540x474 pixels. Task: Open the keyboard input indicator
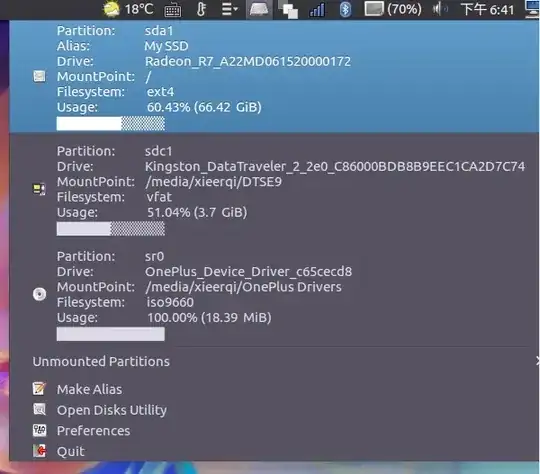click(173, 10)
